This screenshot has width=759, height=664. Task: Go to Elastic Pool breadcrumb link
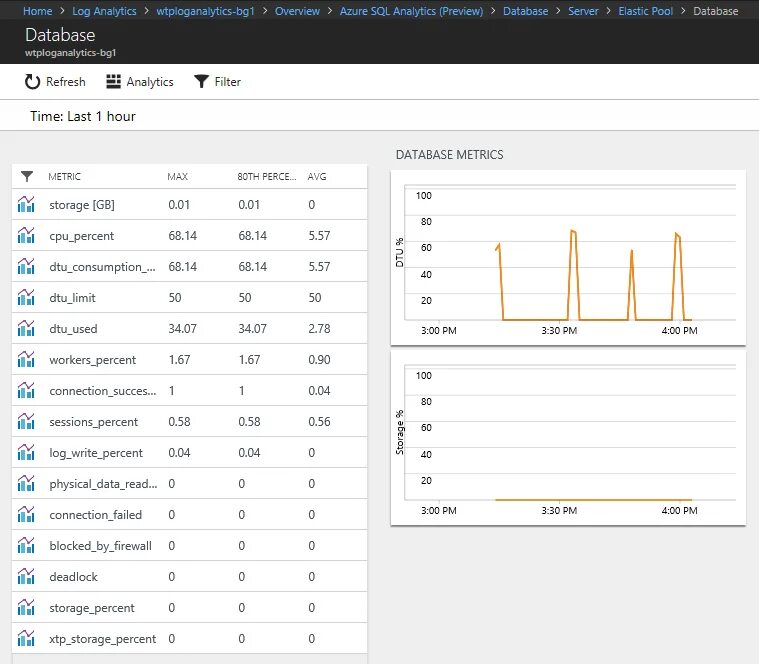tap(645, 11)
